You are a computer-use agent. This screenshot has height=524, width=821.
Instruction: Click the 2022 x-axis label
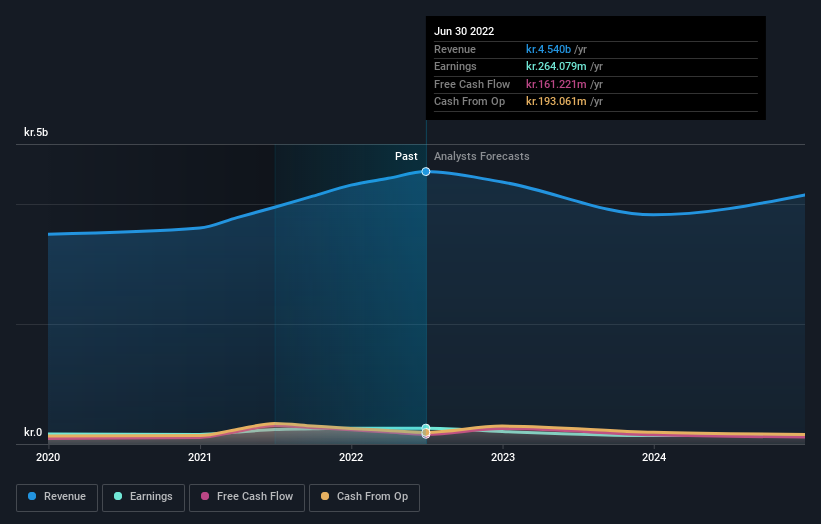tap(351, 457)
